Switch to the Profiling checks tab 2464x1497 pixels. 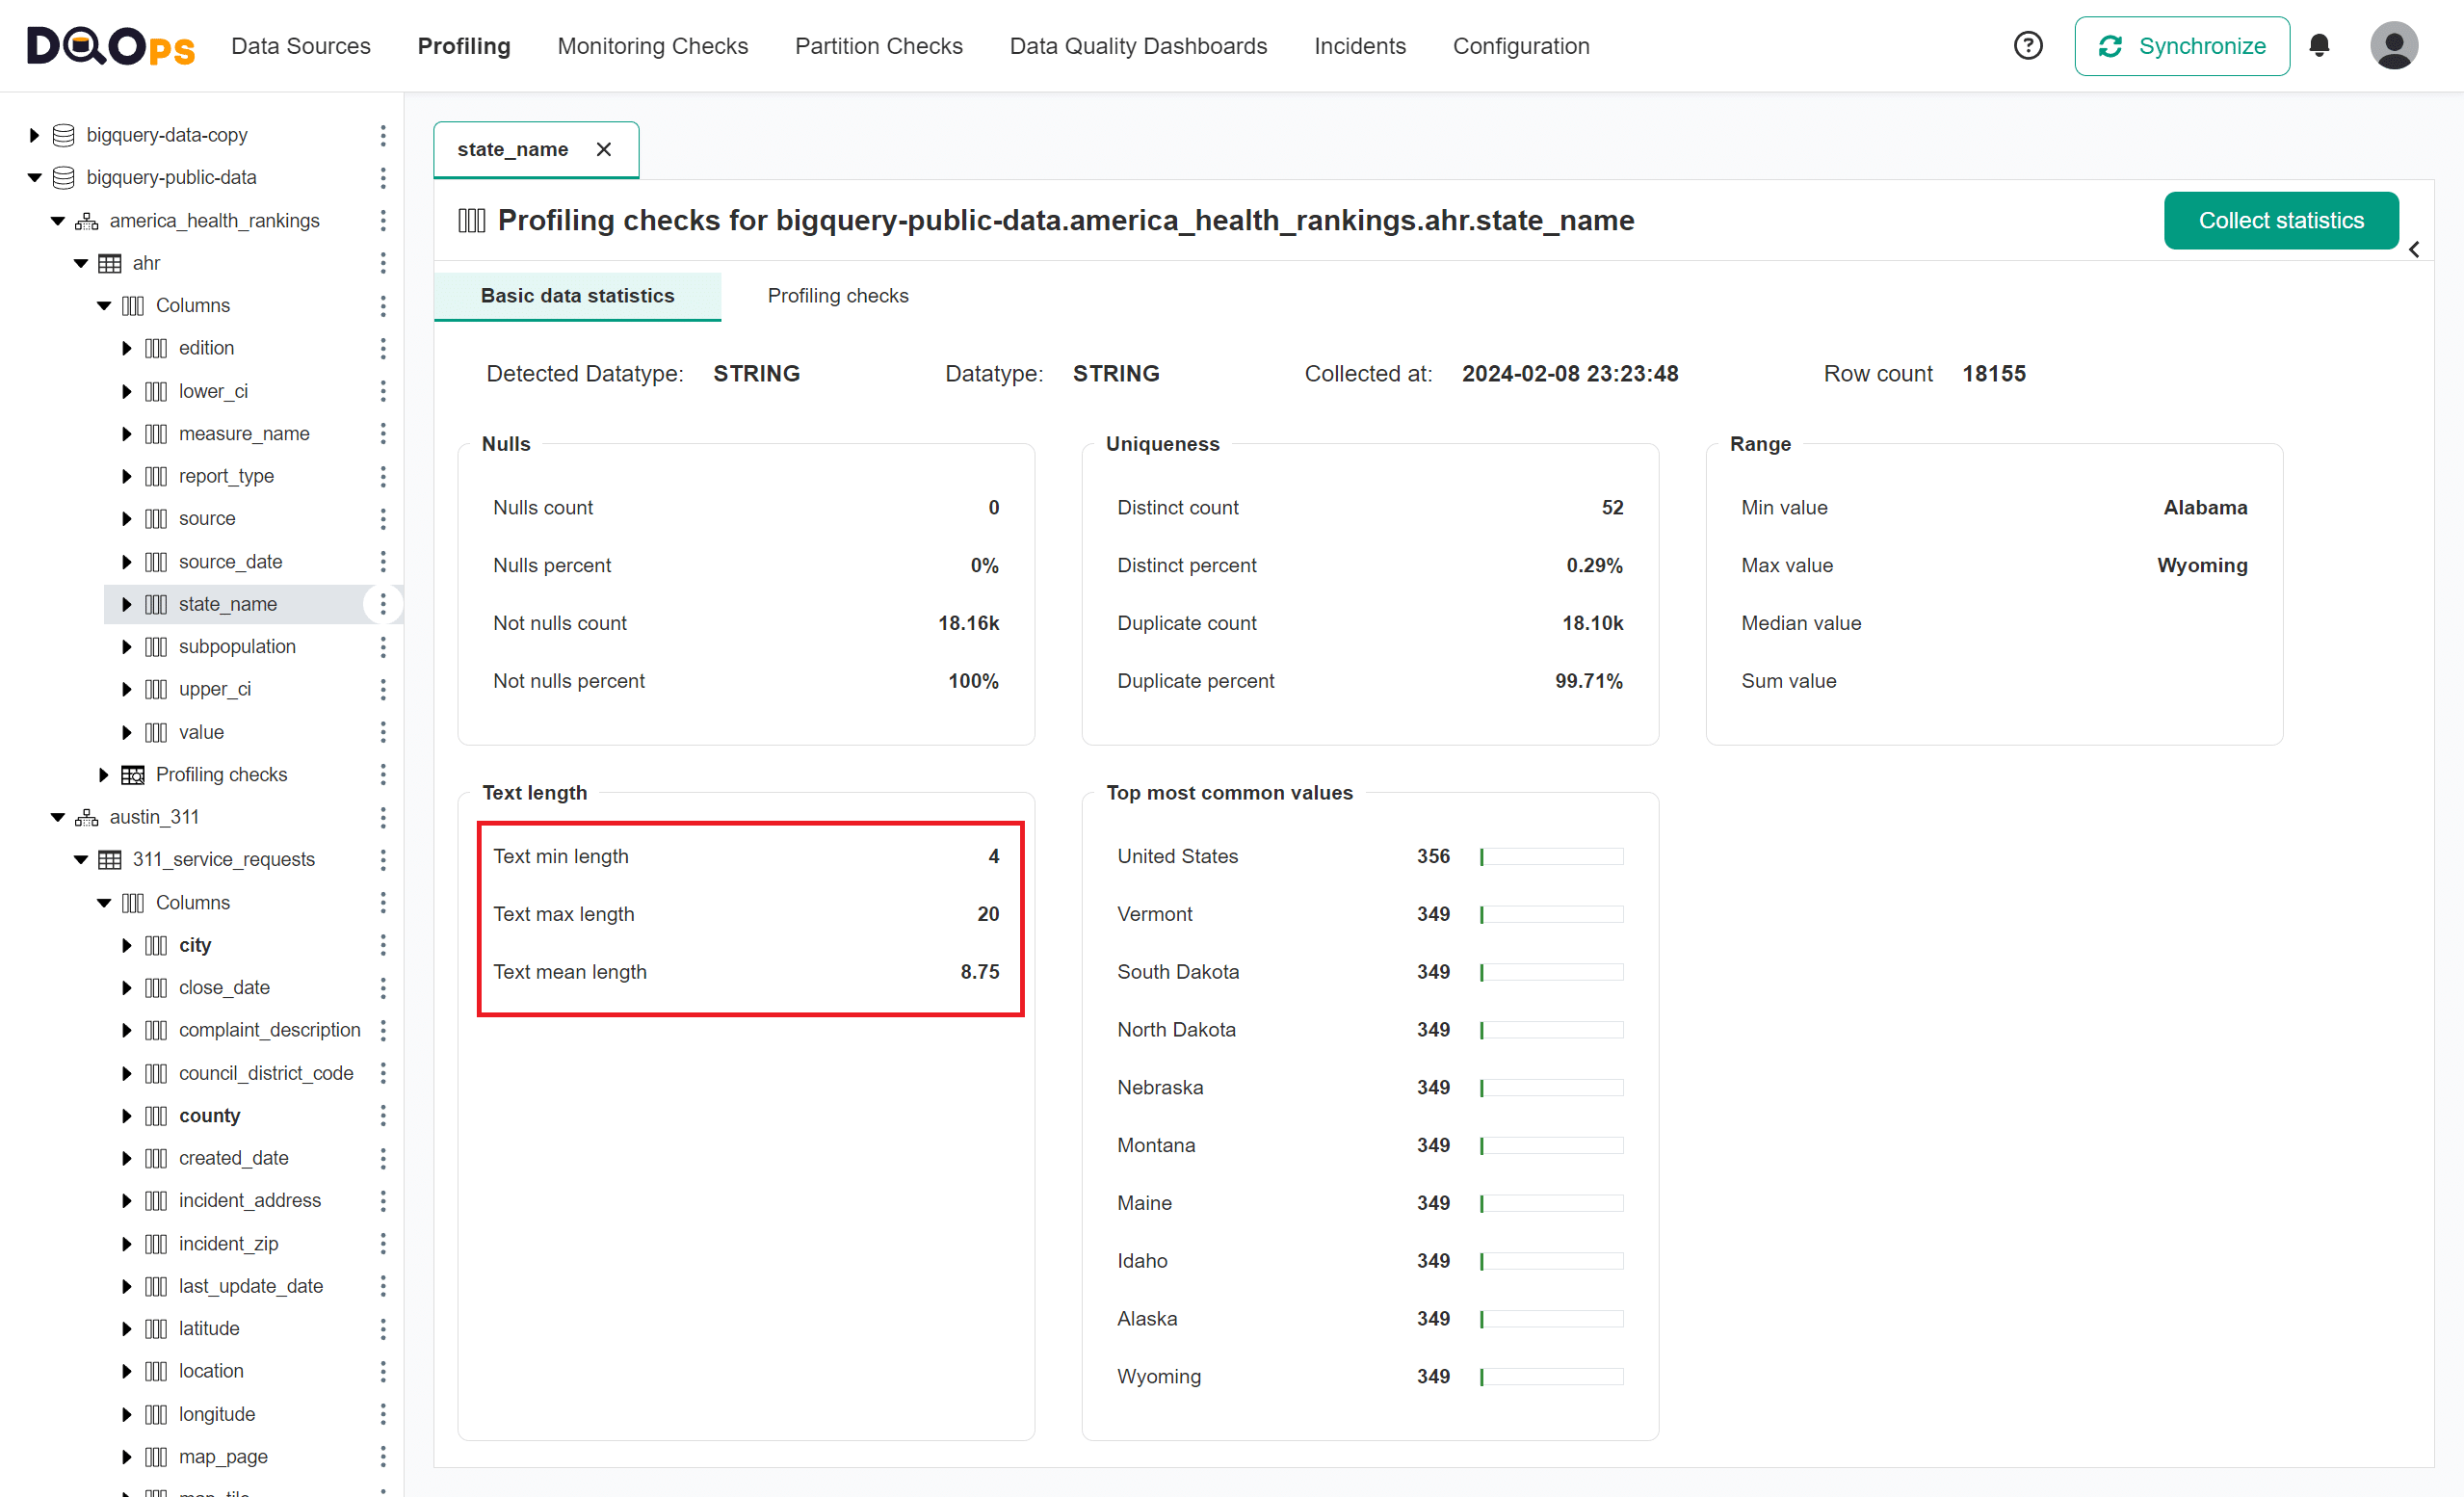coord(838,296)
